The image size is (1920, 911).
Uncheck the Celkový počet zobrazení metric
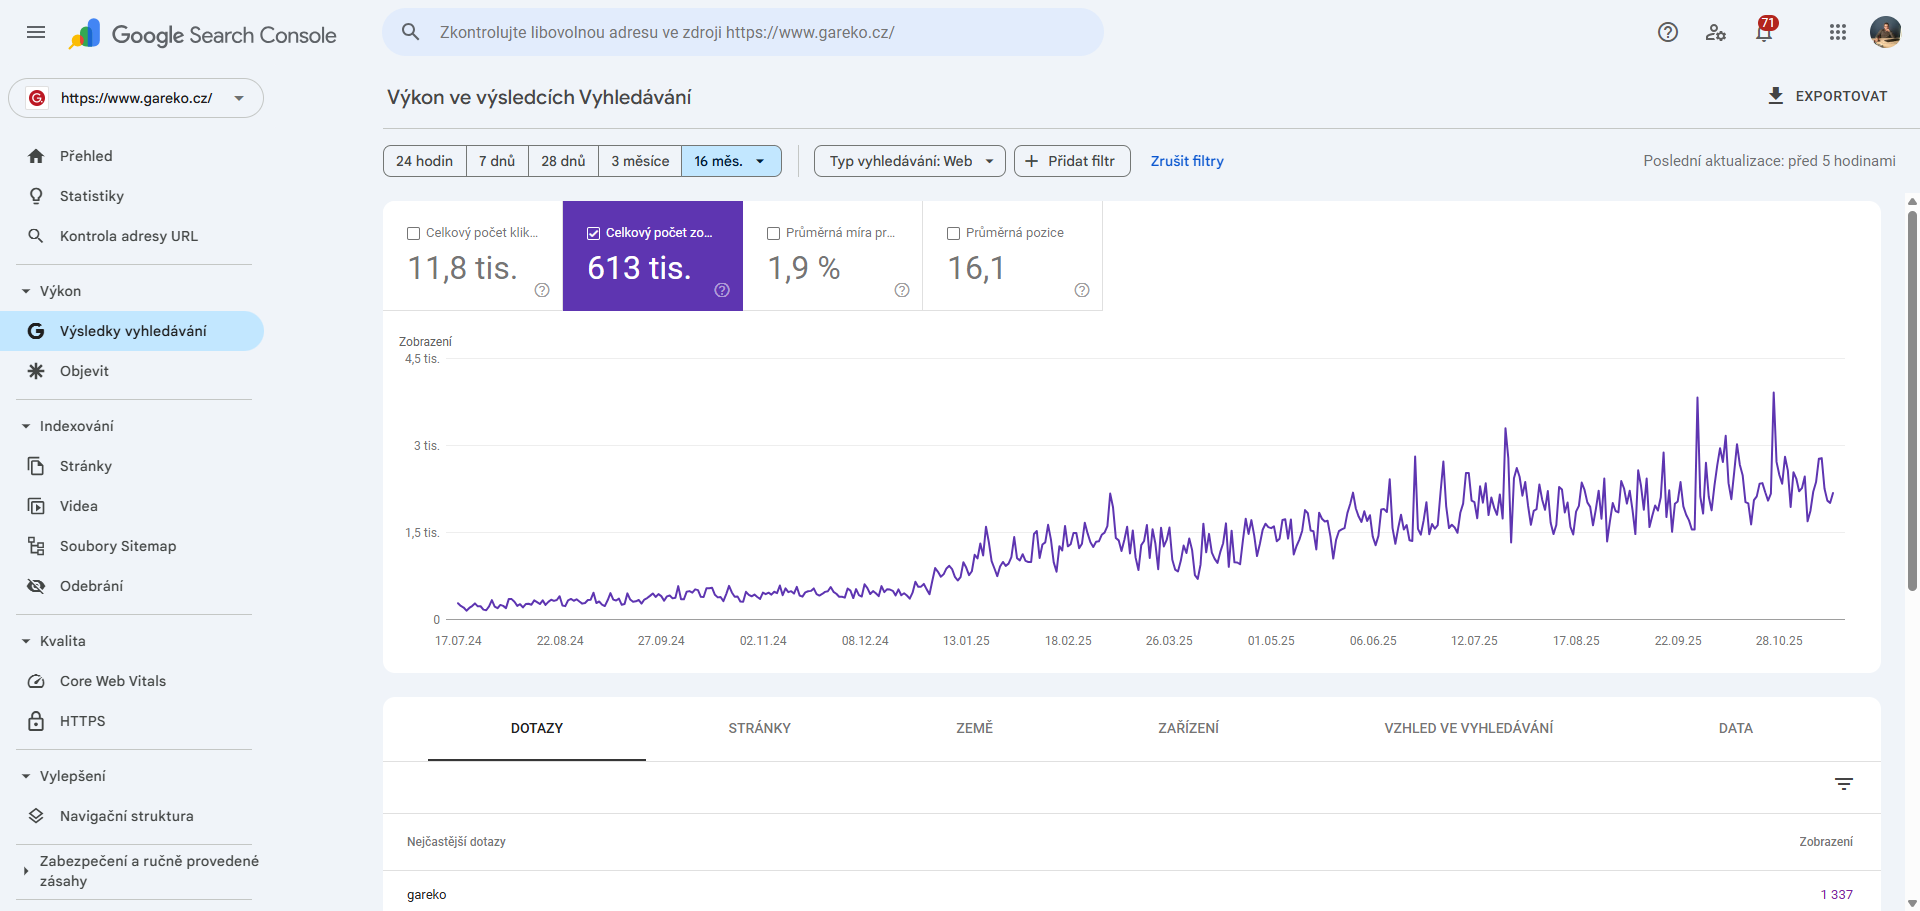[593, 233]
